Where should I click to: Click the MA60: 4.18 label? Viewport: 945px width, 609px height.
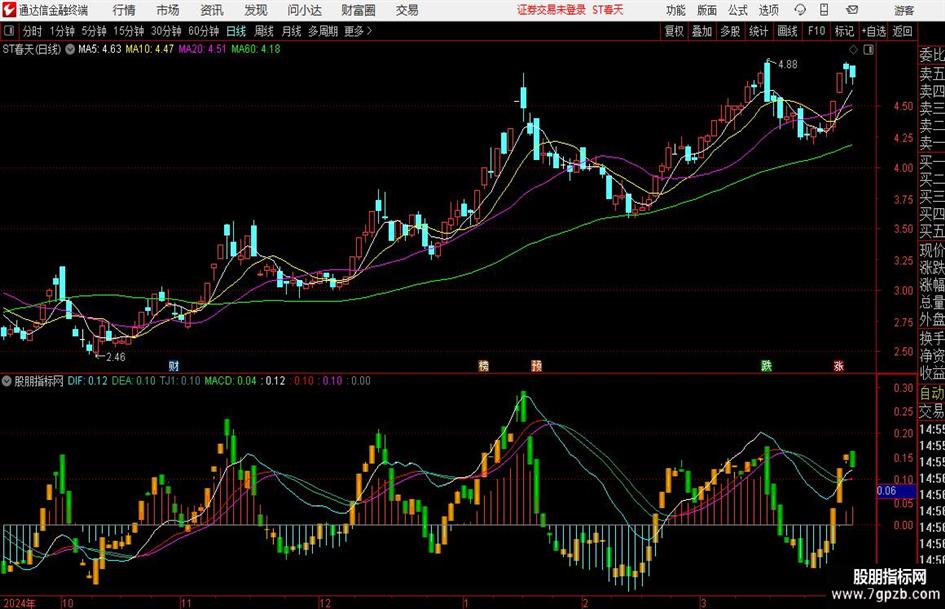point(256,49)
